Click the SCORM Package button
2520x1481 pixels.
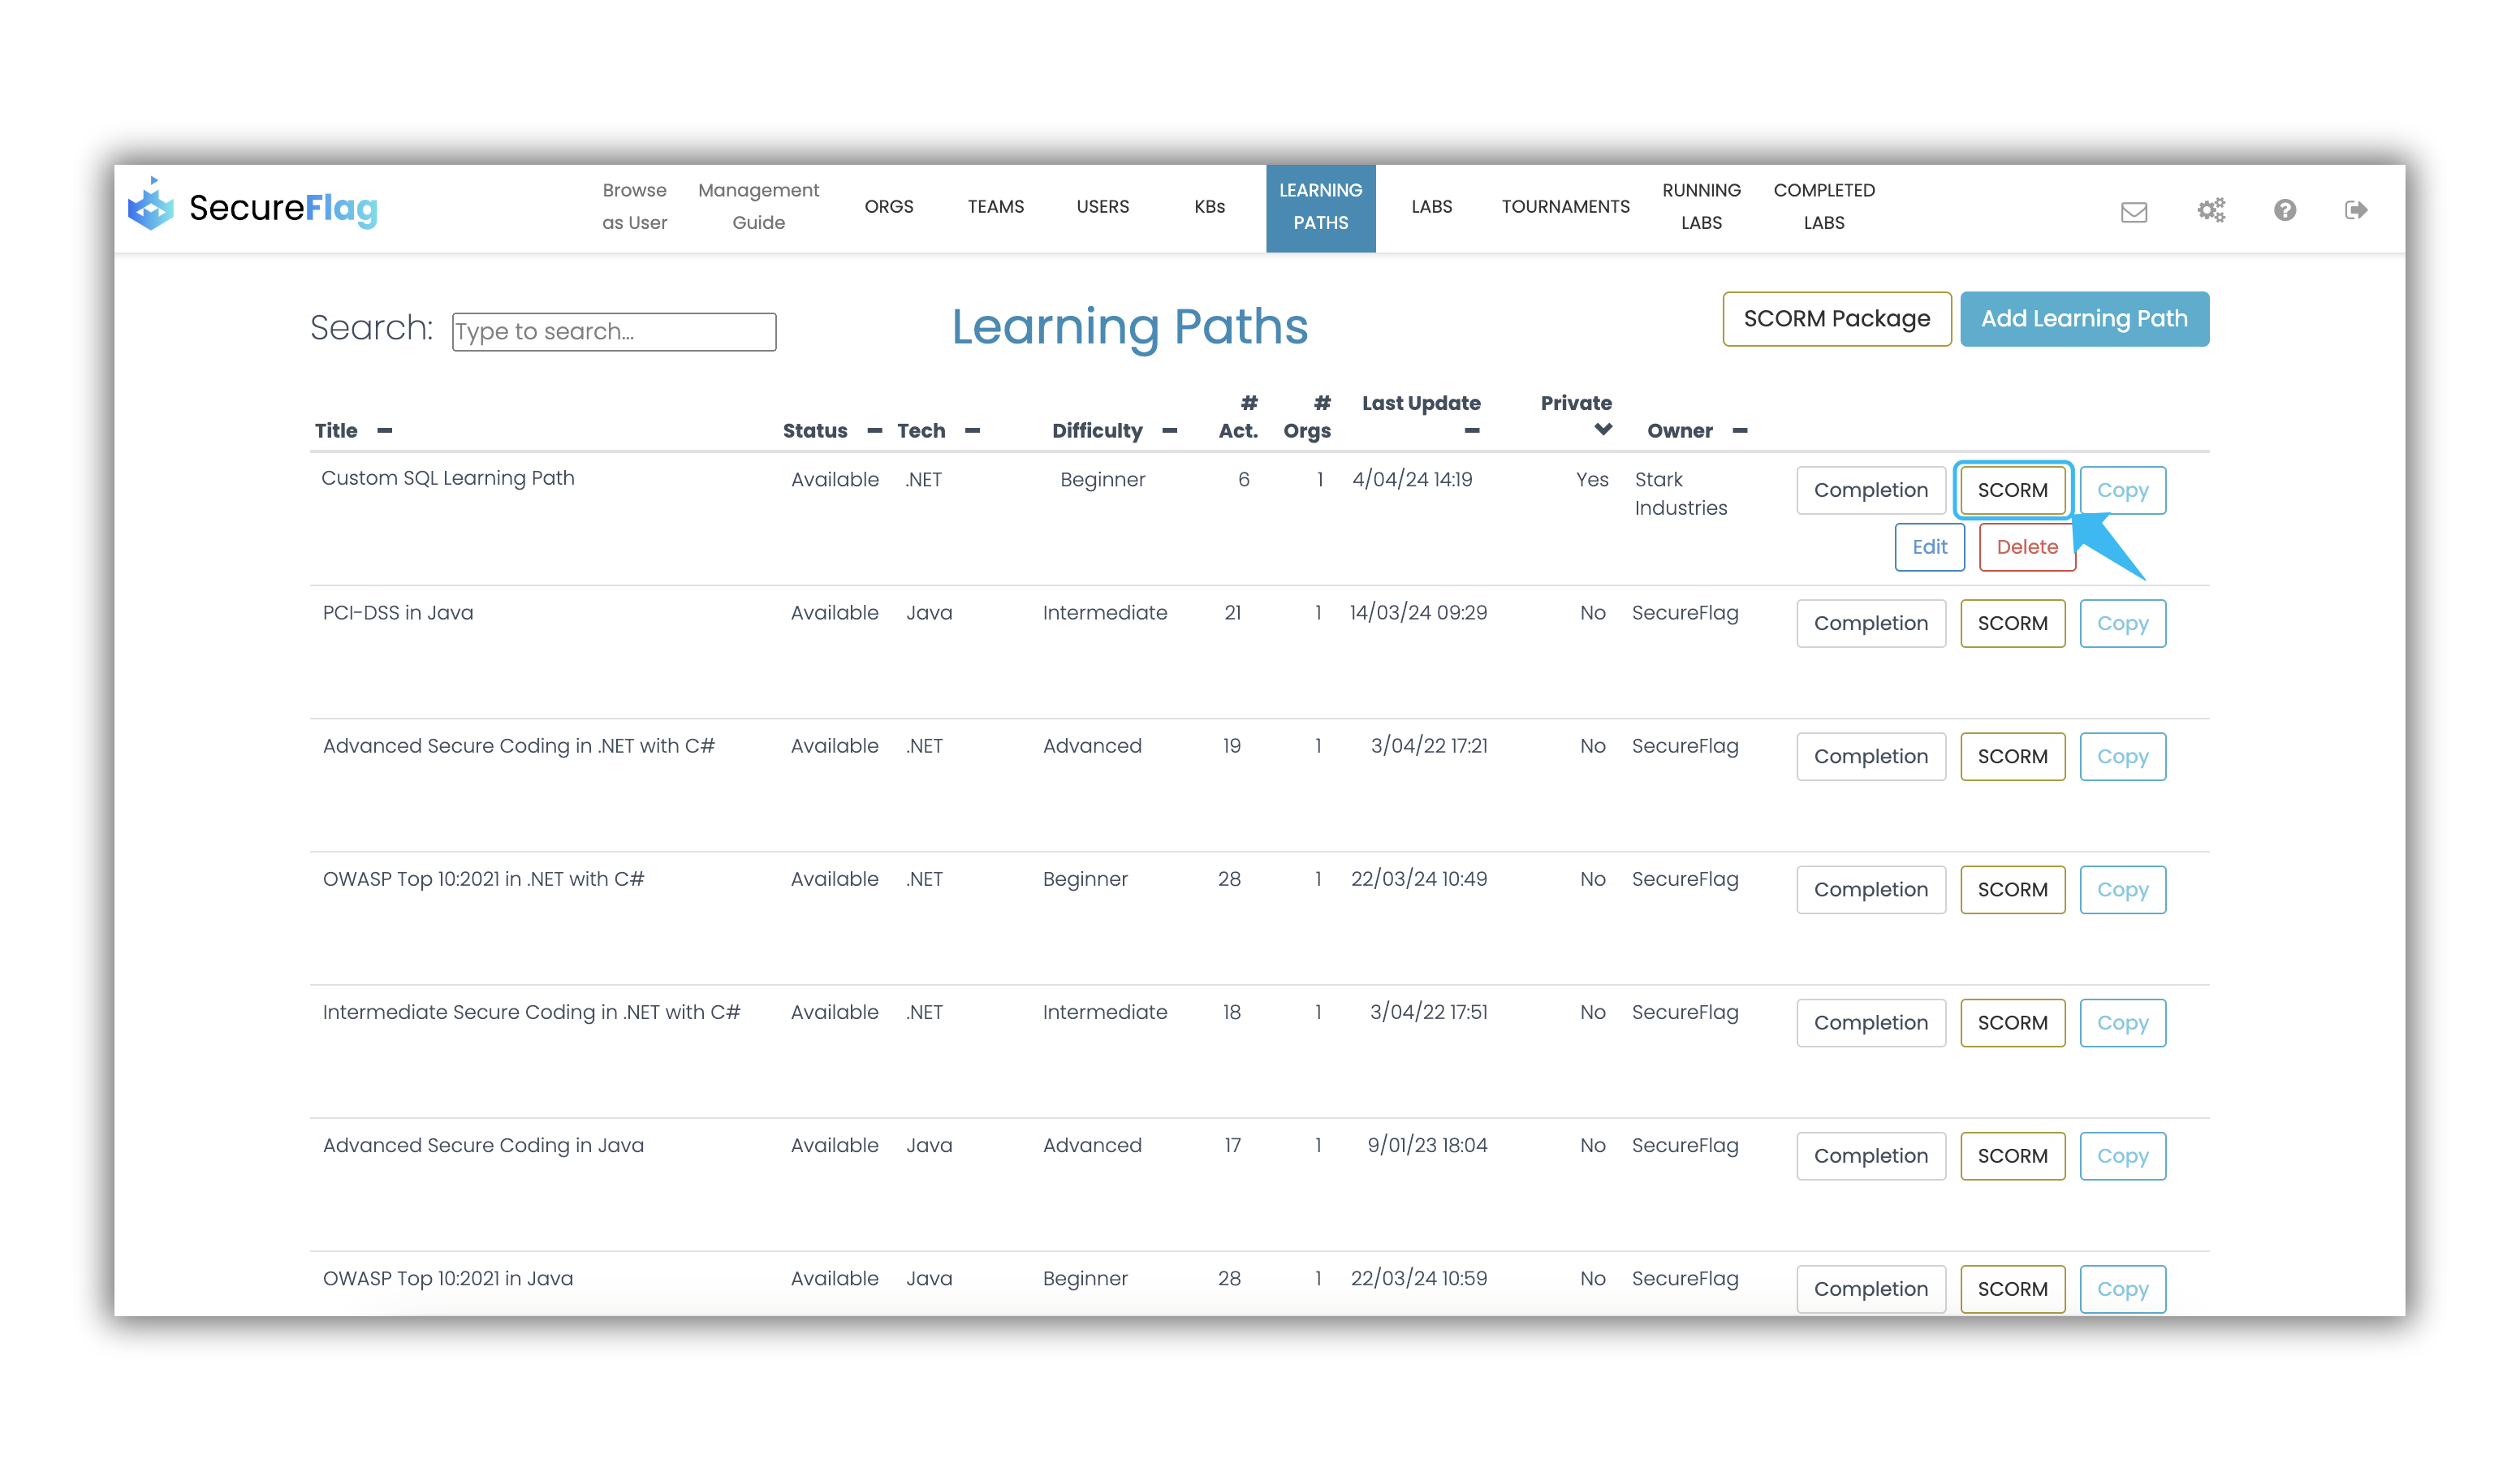point(1837,319)
